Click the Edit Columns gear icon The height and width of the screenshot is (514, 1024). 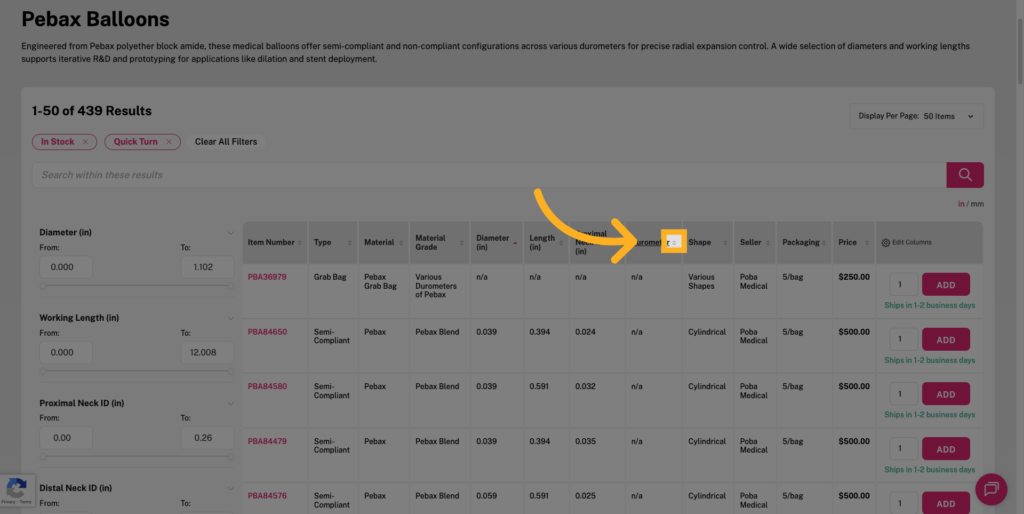[x=886, y=242]
